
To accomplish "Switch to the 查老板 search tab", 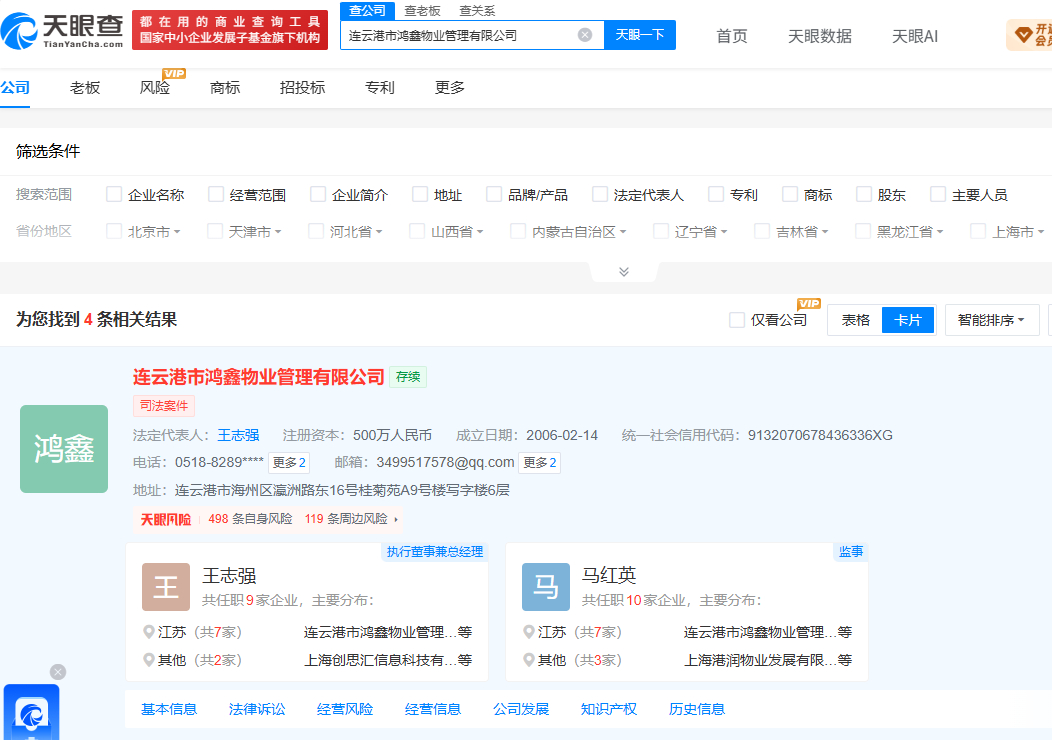I will (x=423, y=11).
